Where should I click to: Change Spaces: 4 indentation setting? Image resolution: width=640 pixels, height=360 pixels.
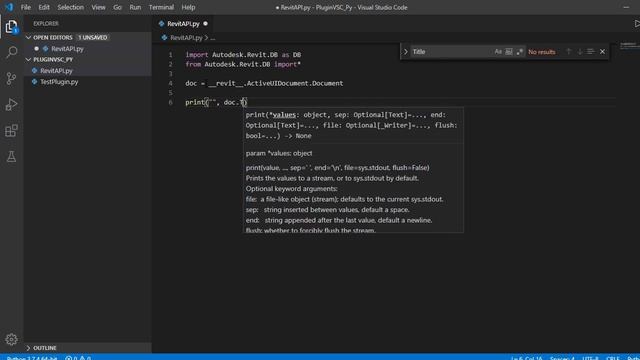(562, 358)
